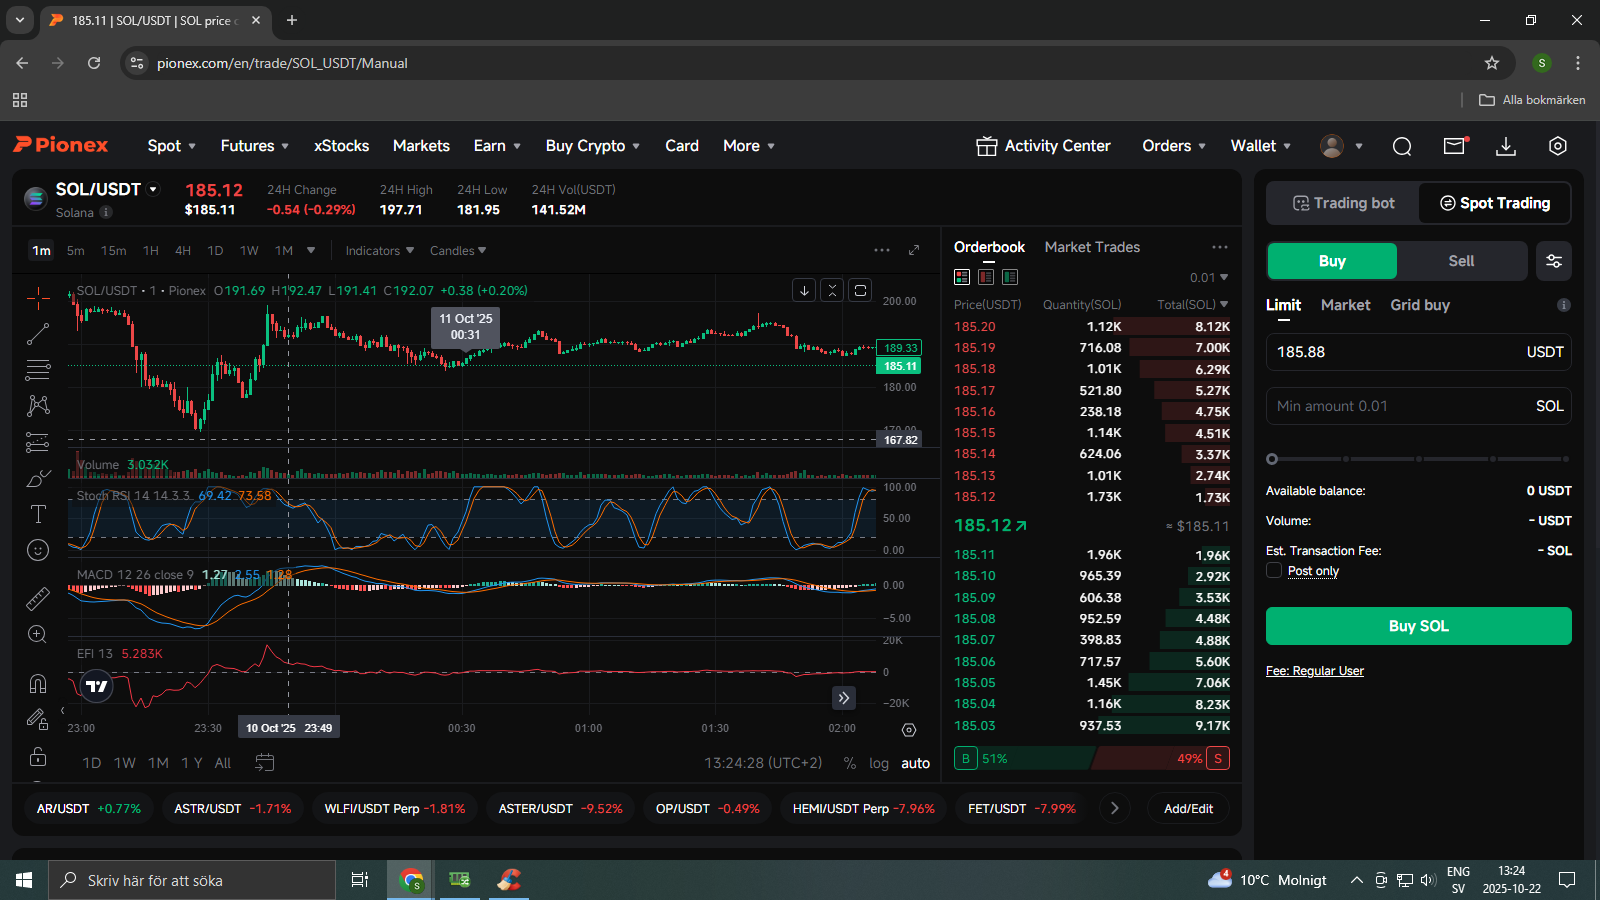Switch order side to Sell

1462,261
